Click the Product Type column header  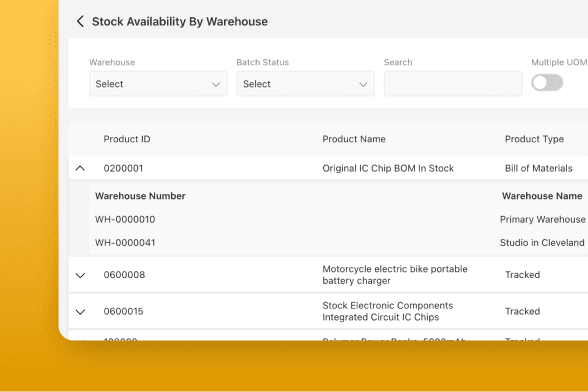[x=534, y=139]
